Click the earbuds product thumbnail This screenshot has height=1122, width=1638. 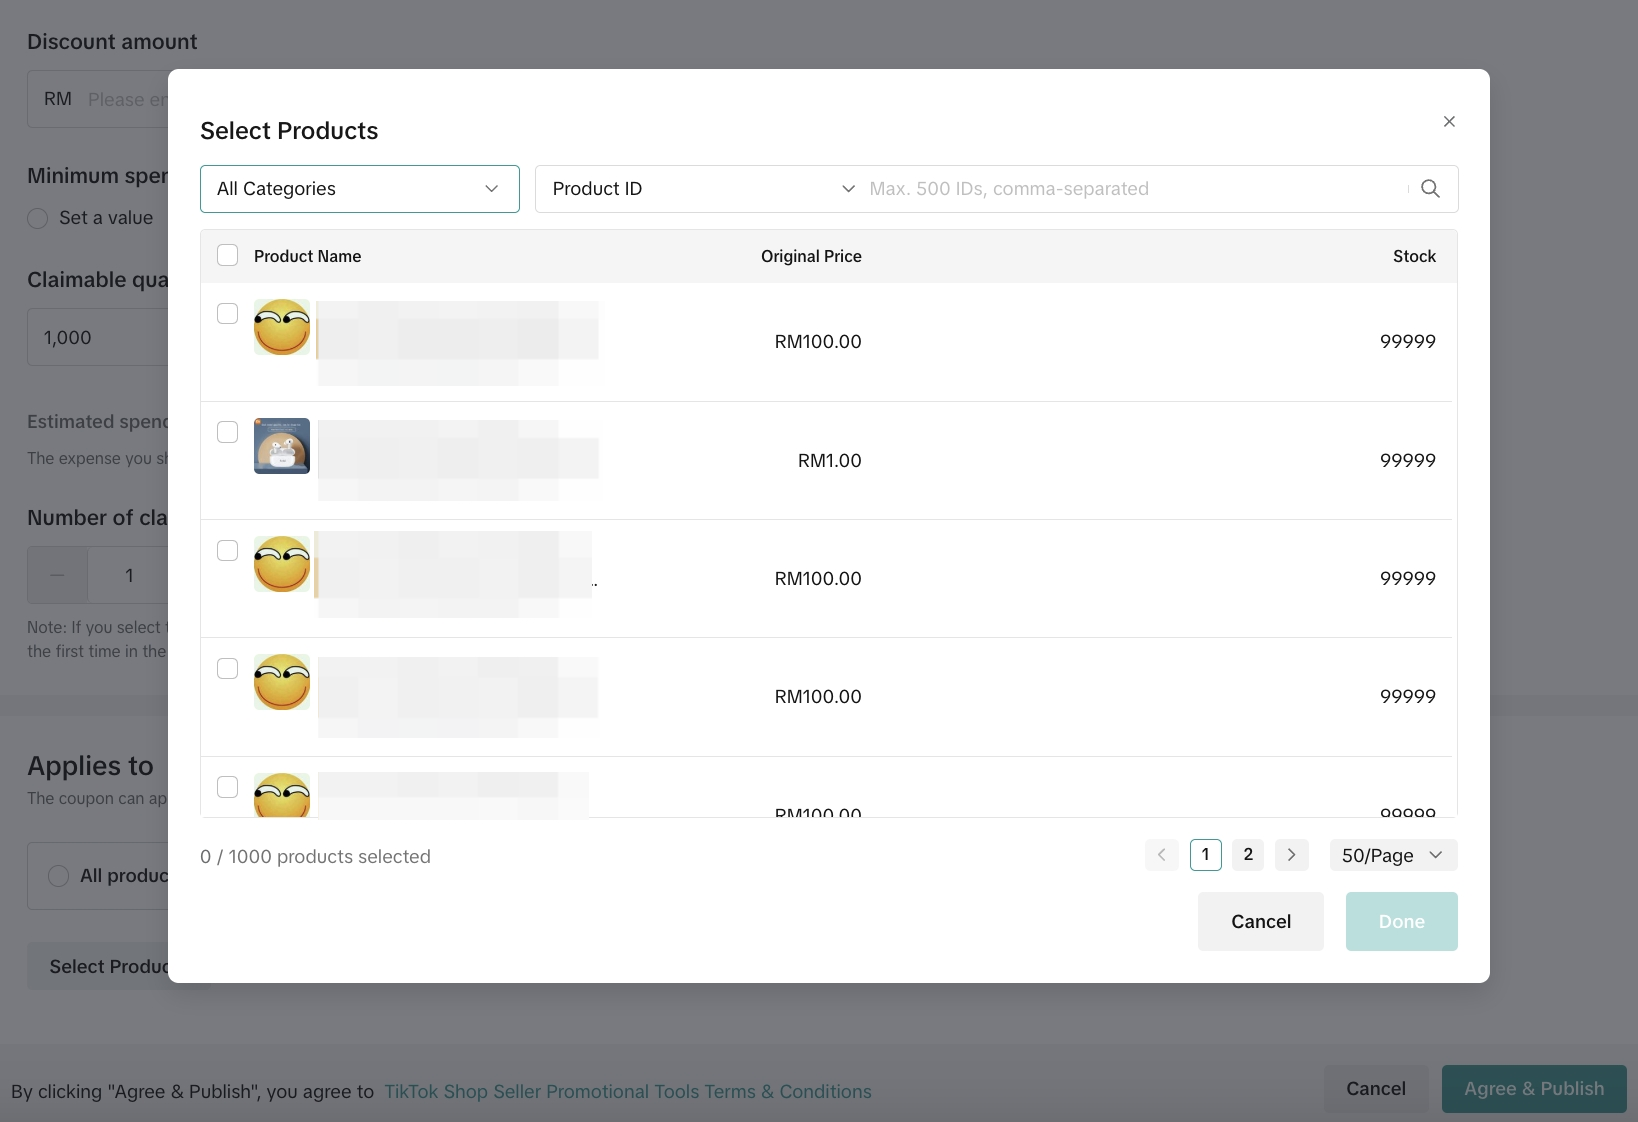282,446
